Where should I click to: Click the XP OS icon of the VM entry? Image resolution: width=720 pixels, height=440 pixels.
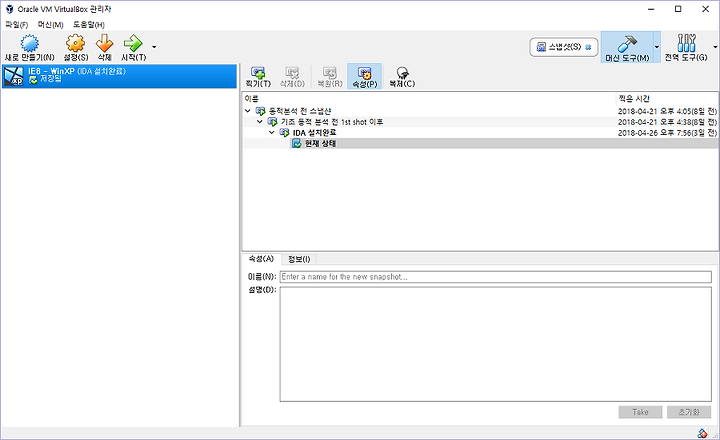(13, 76)
